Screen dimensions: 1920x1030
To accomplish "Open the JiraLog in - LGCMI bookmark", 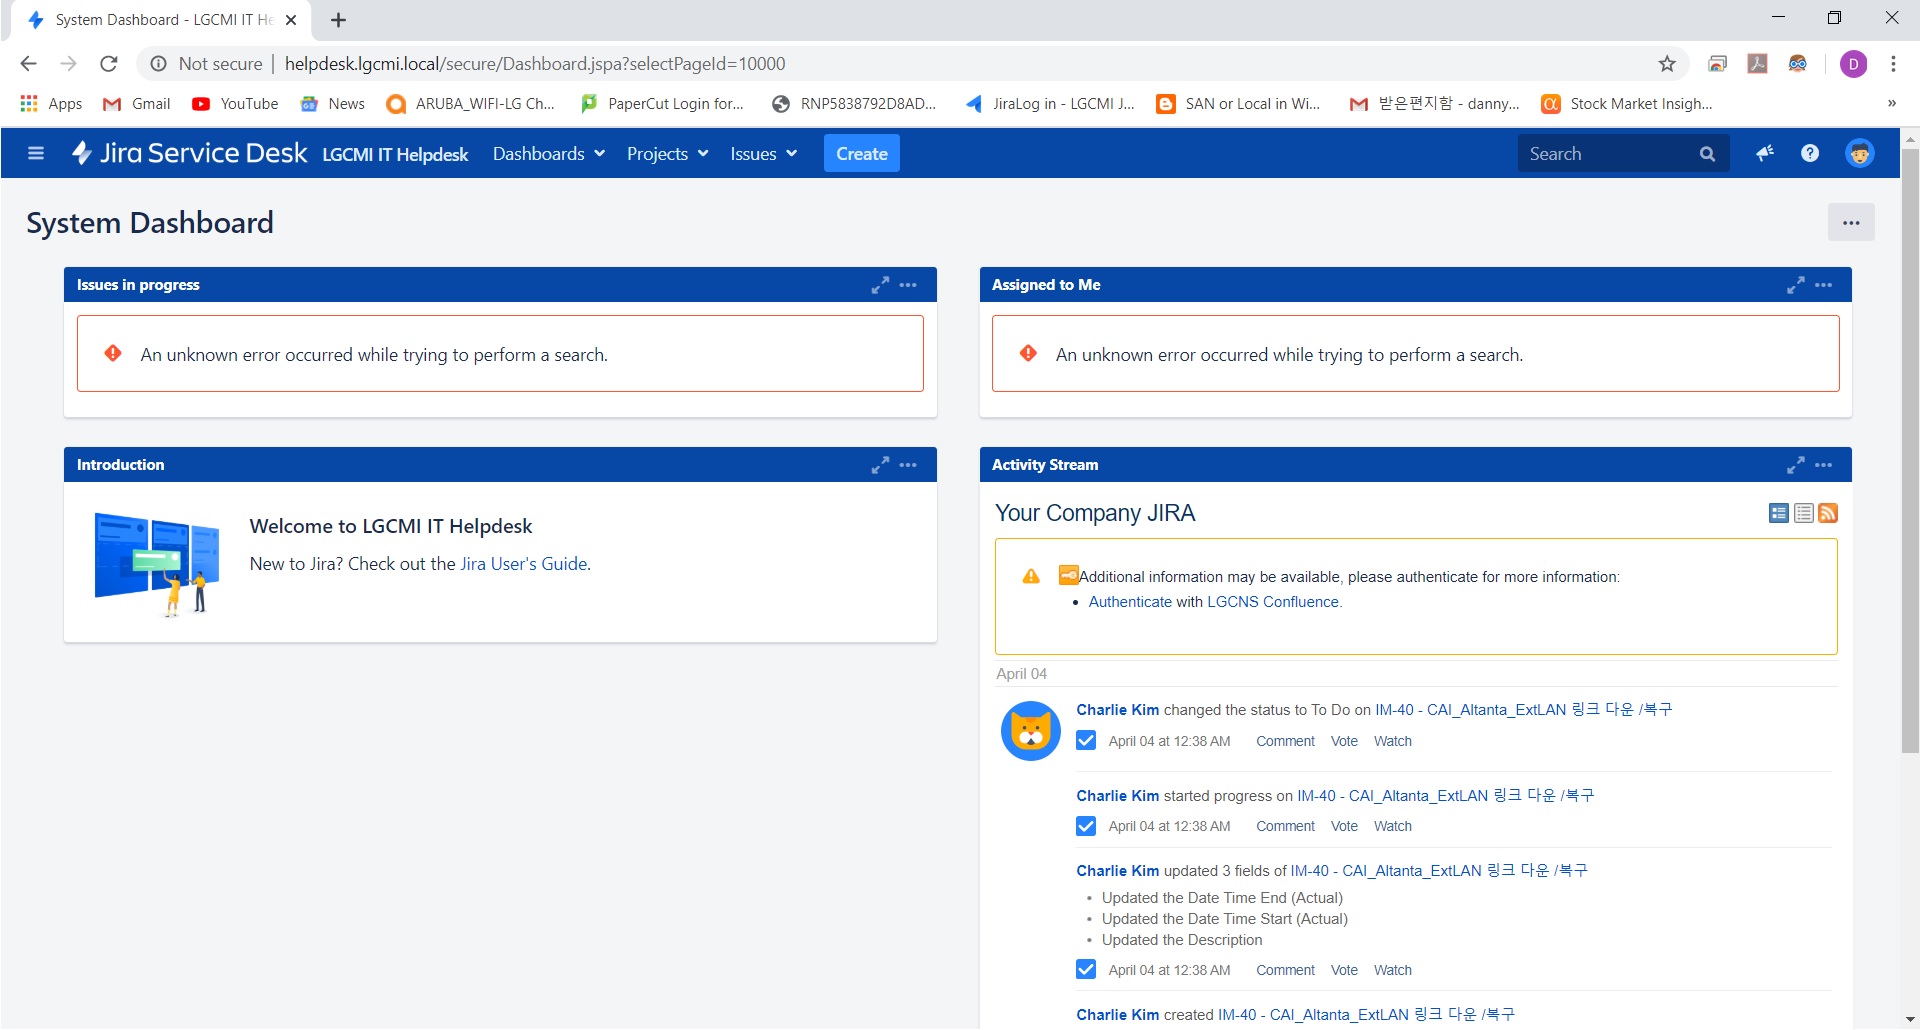I will tap(1049, 104).
